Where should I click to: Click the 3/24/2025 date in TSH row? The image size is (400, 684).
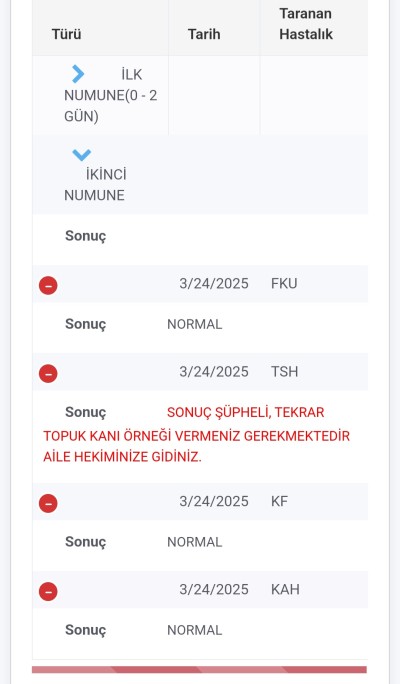click(x=214, y=372)
